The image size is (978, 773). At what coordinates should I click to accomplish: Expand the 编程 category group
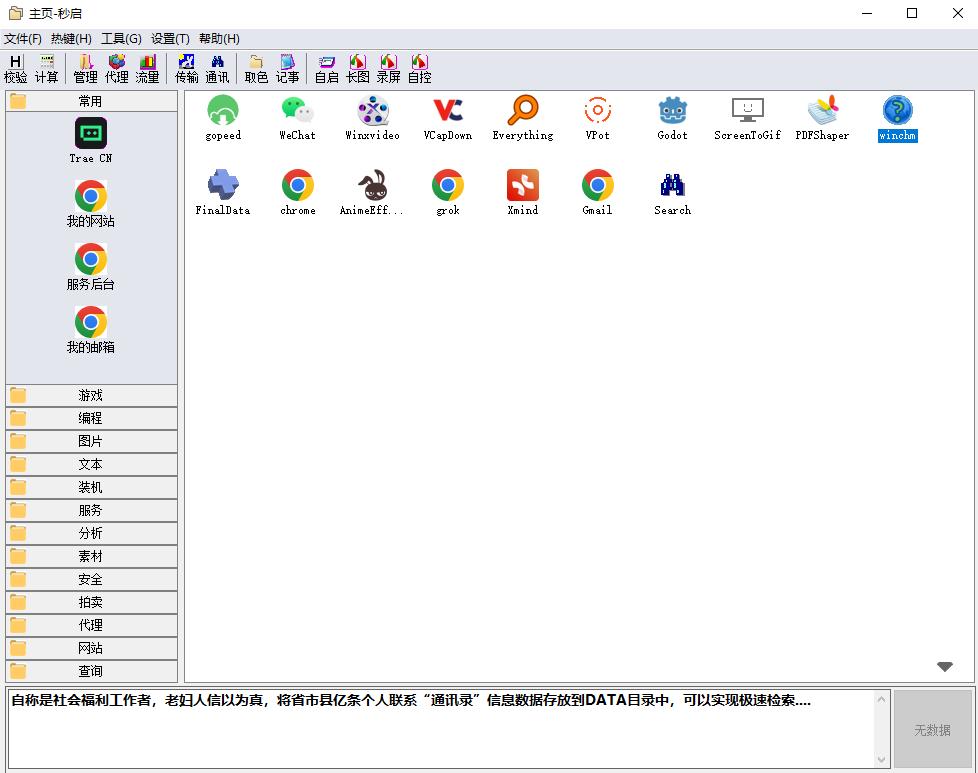(x=91, y=418)
